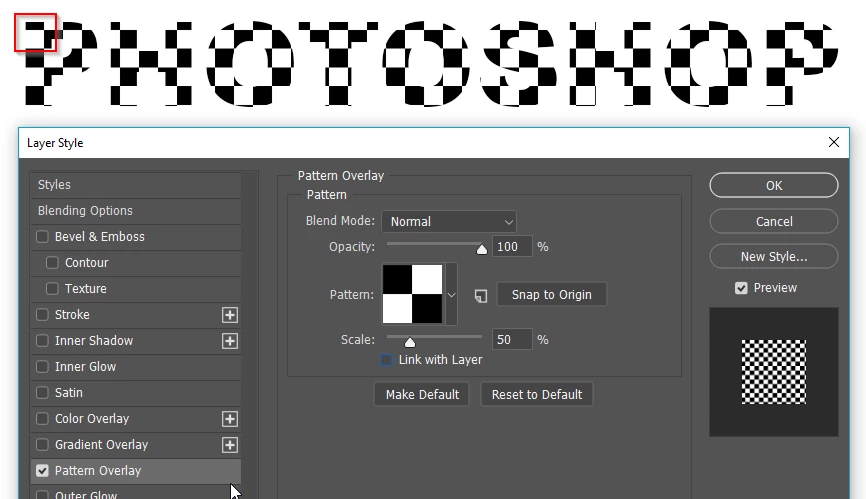Screen dimensions: 866x499
Task: Add another Color Overlay effect plus icon
Action: tap(230, 419)
